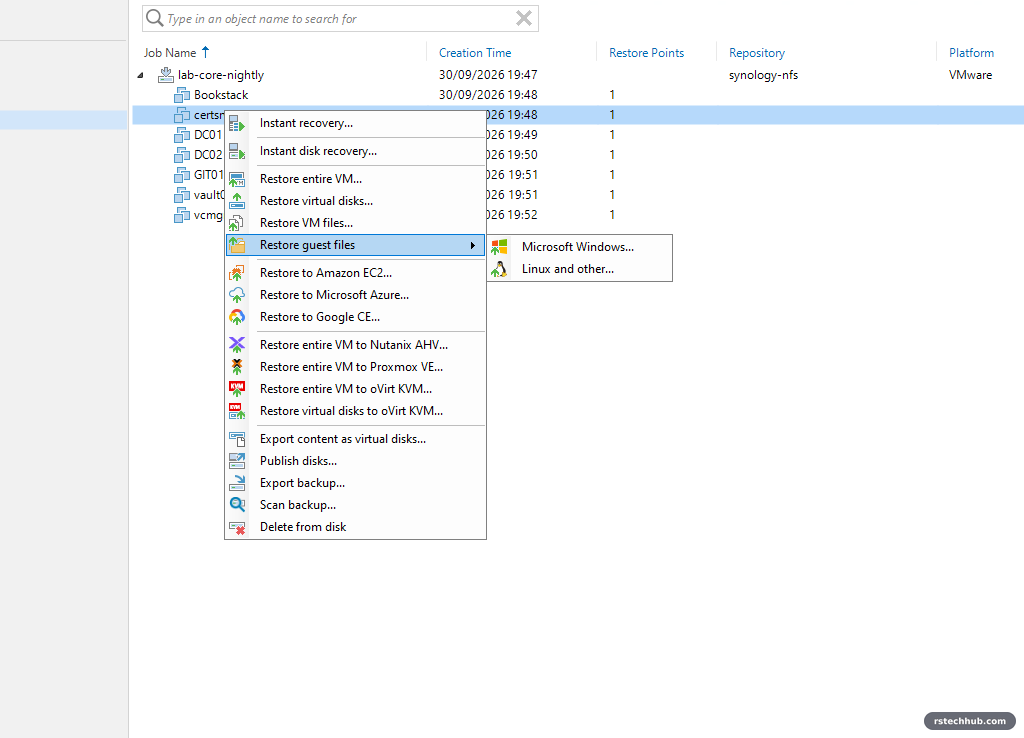Click the search magnifier icon
This screenshot has height=738, width=1024.
pos(155,18)
